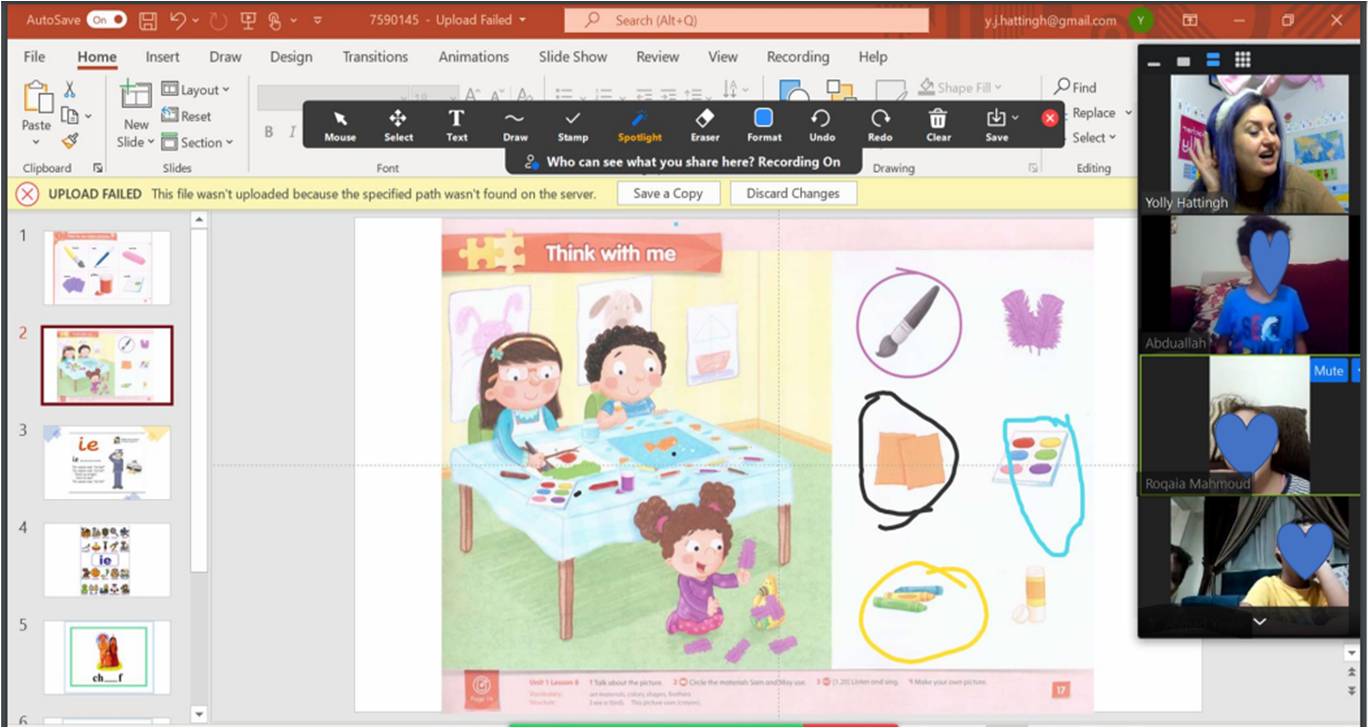Mute Roqaia Mahmoud in Zoom
Viewport: 1369px width, 728px height.
pyautogui.click(x=1328, y=370)
